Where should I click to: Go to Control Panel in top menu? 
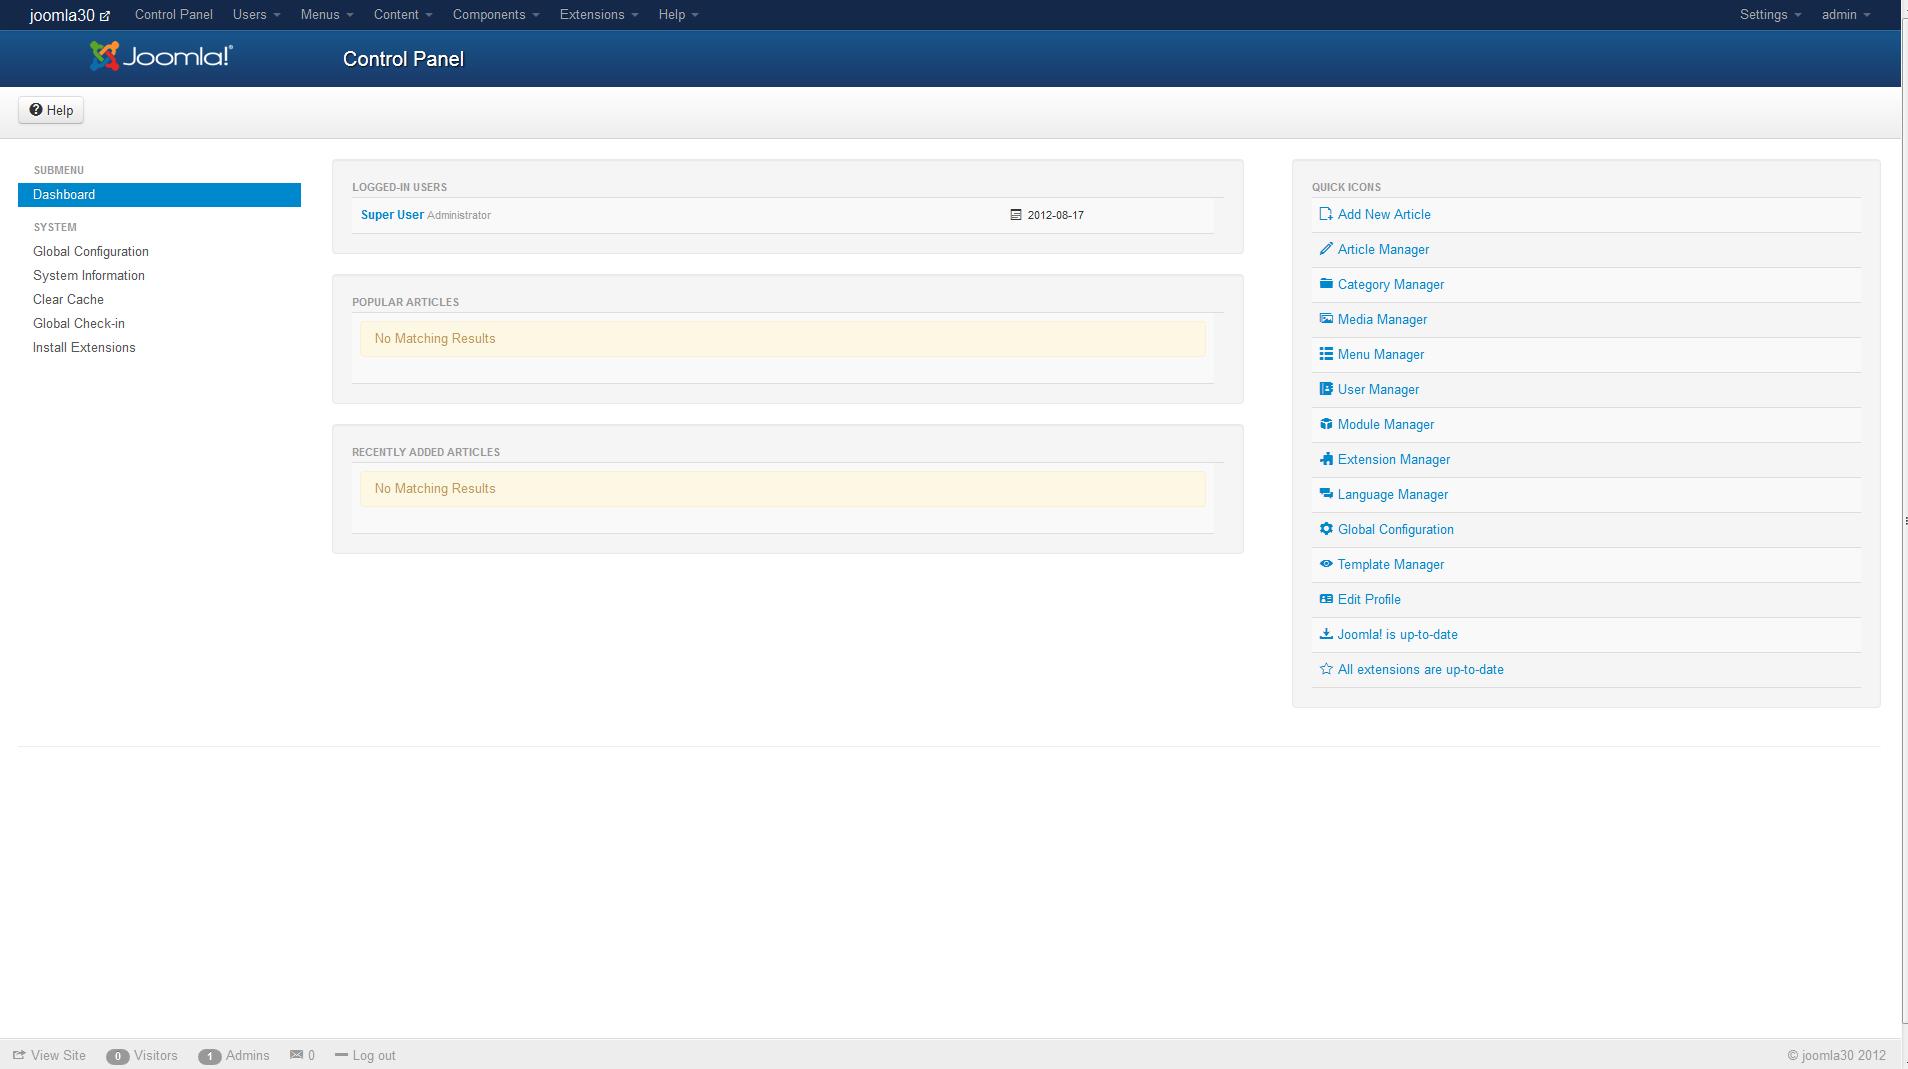coord(174,14)
